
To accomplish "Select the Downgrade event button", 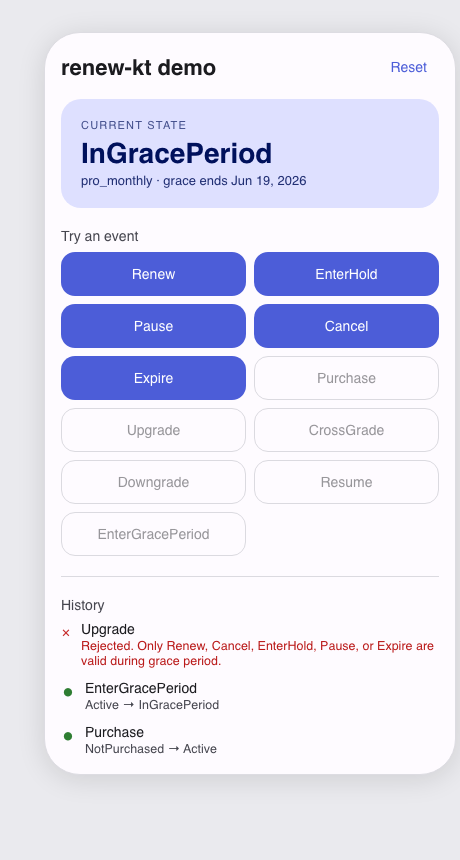I will pyautogui.click(x=154, y=483).
